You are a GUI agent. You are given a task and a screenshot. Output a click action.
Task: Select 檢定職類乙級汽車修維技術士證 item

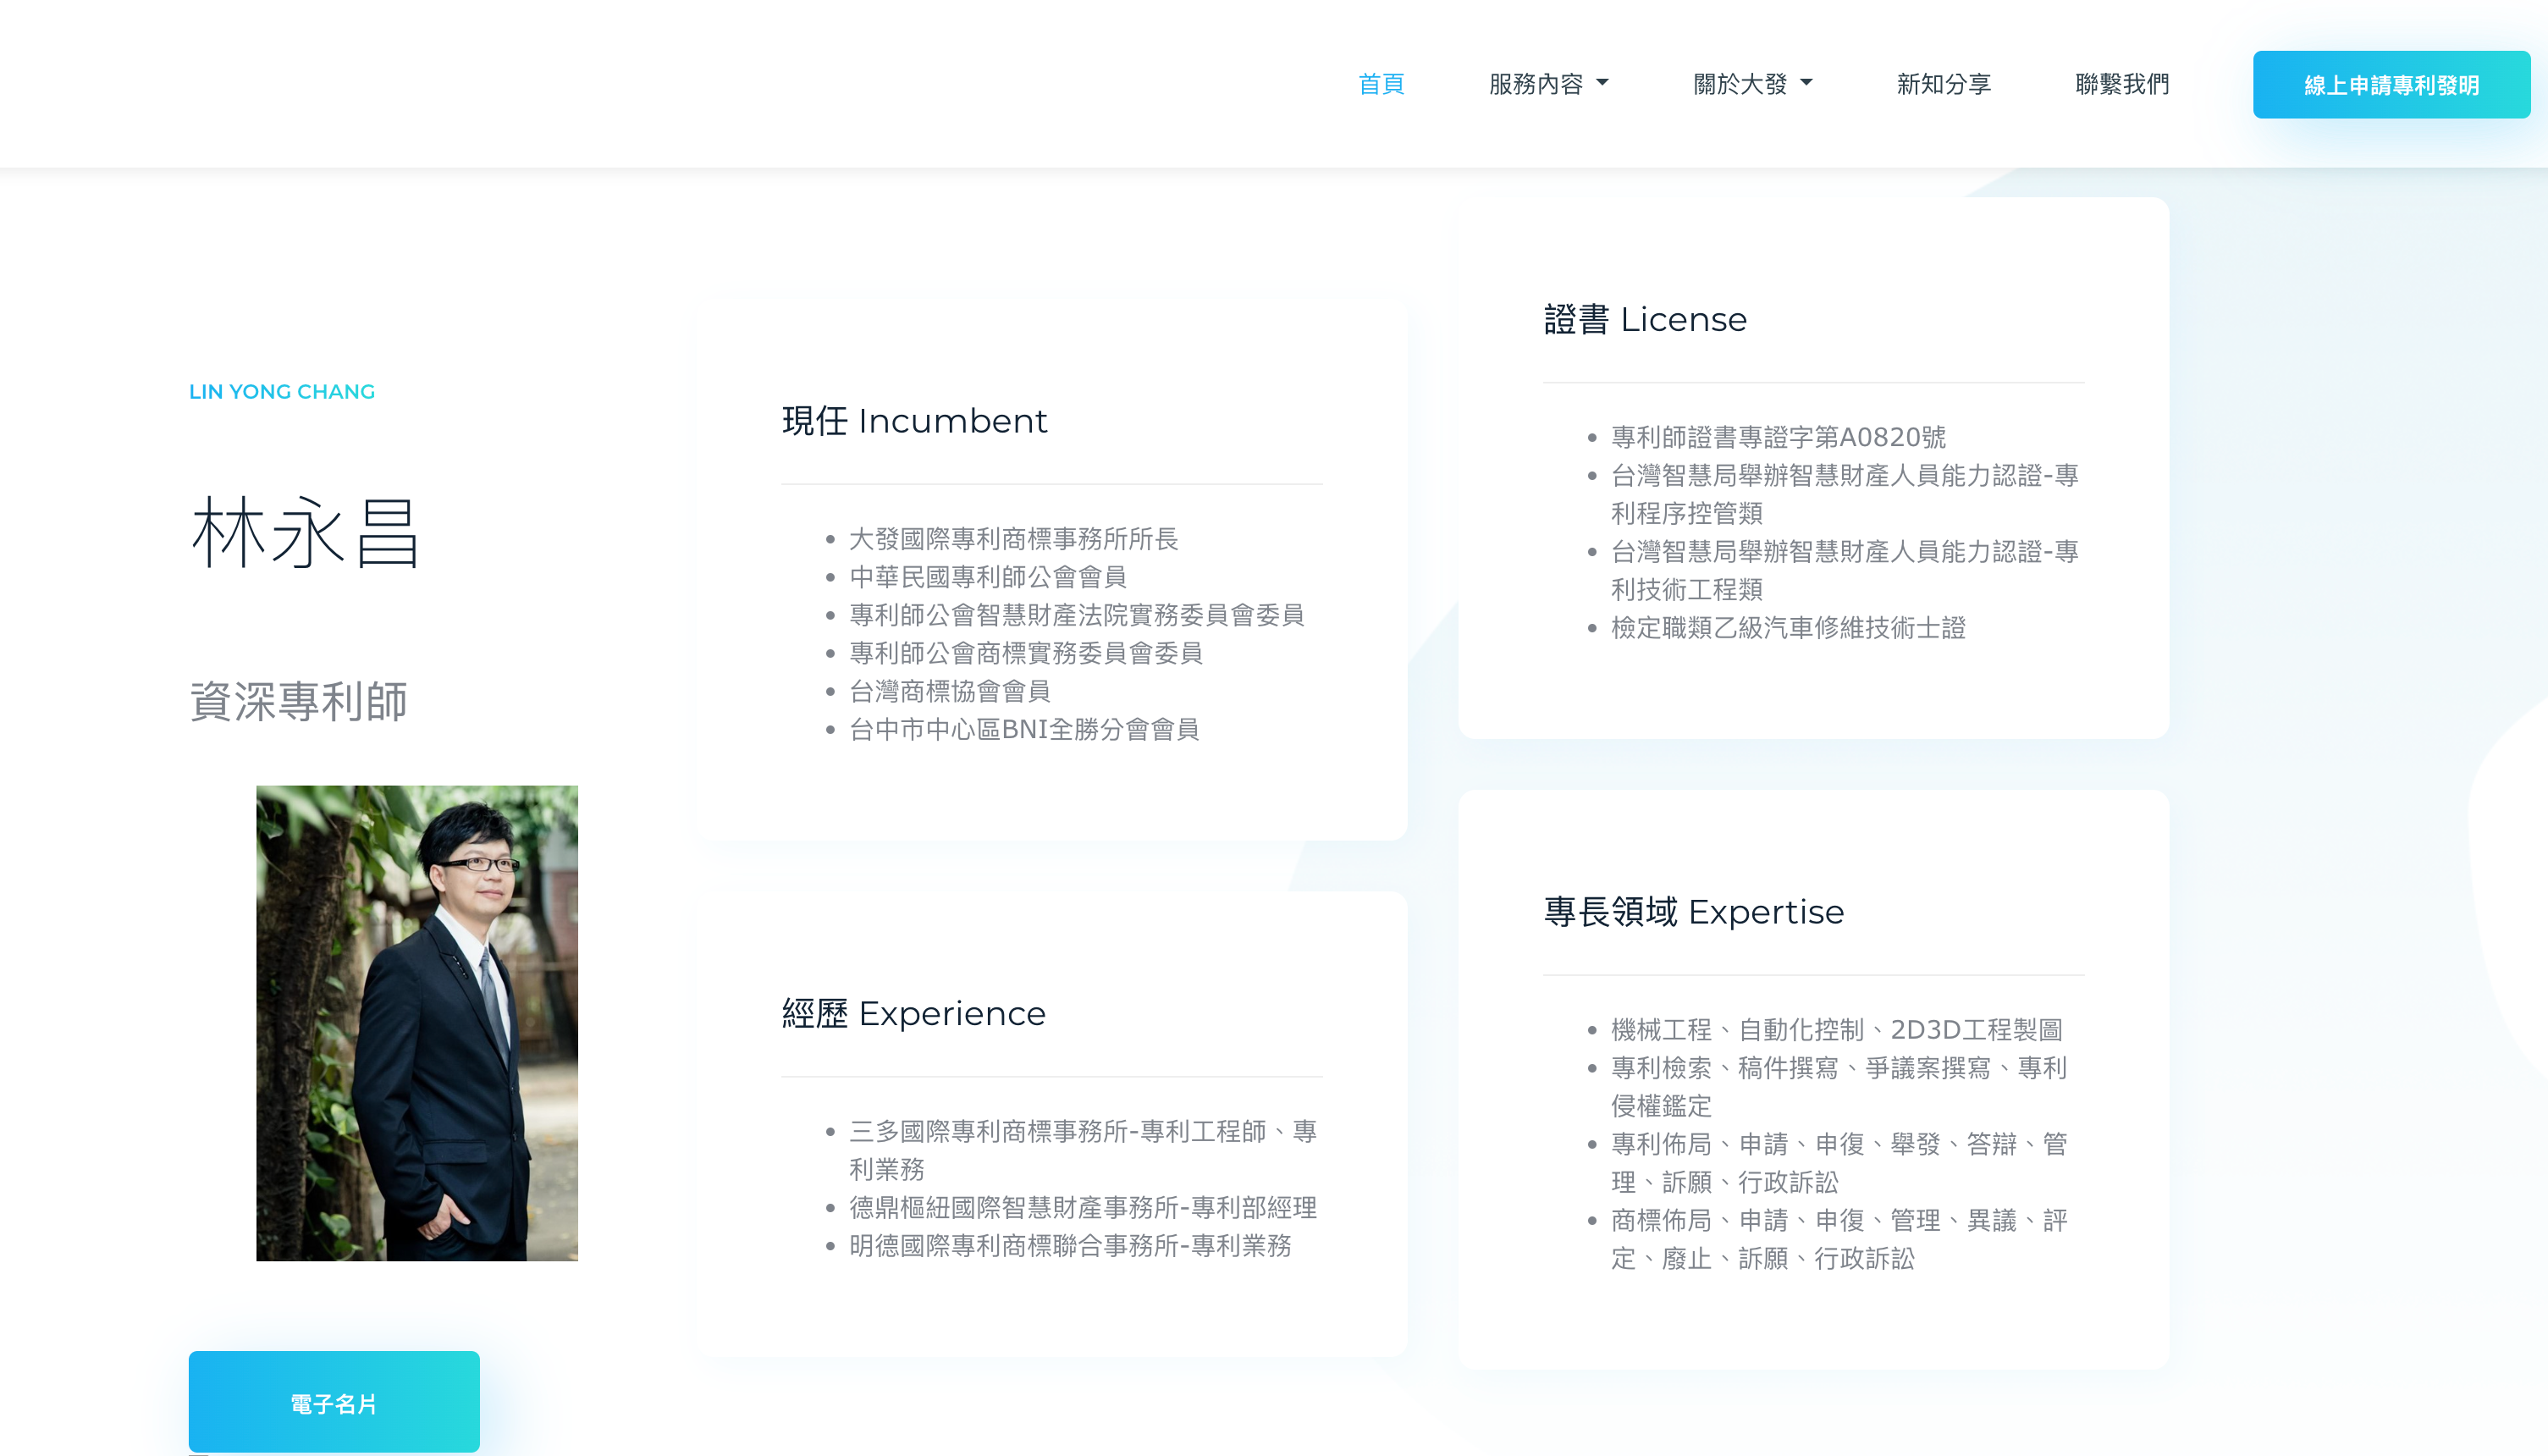point(1788,628)
